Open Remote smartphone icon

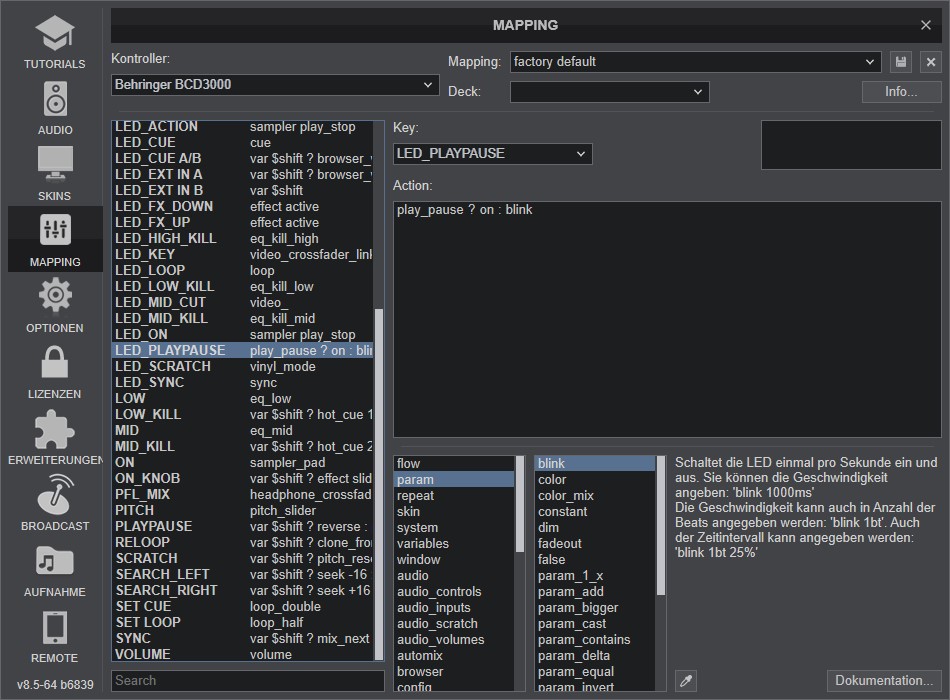point(55,628)
